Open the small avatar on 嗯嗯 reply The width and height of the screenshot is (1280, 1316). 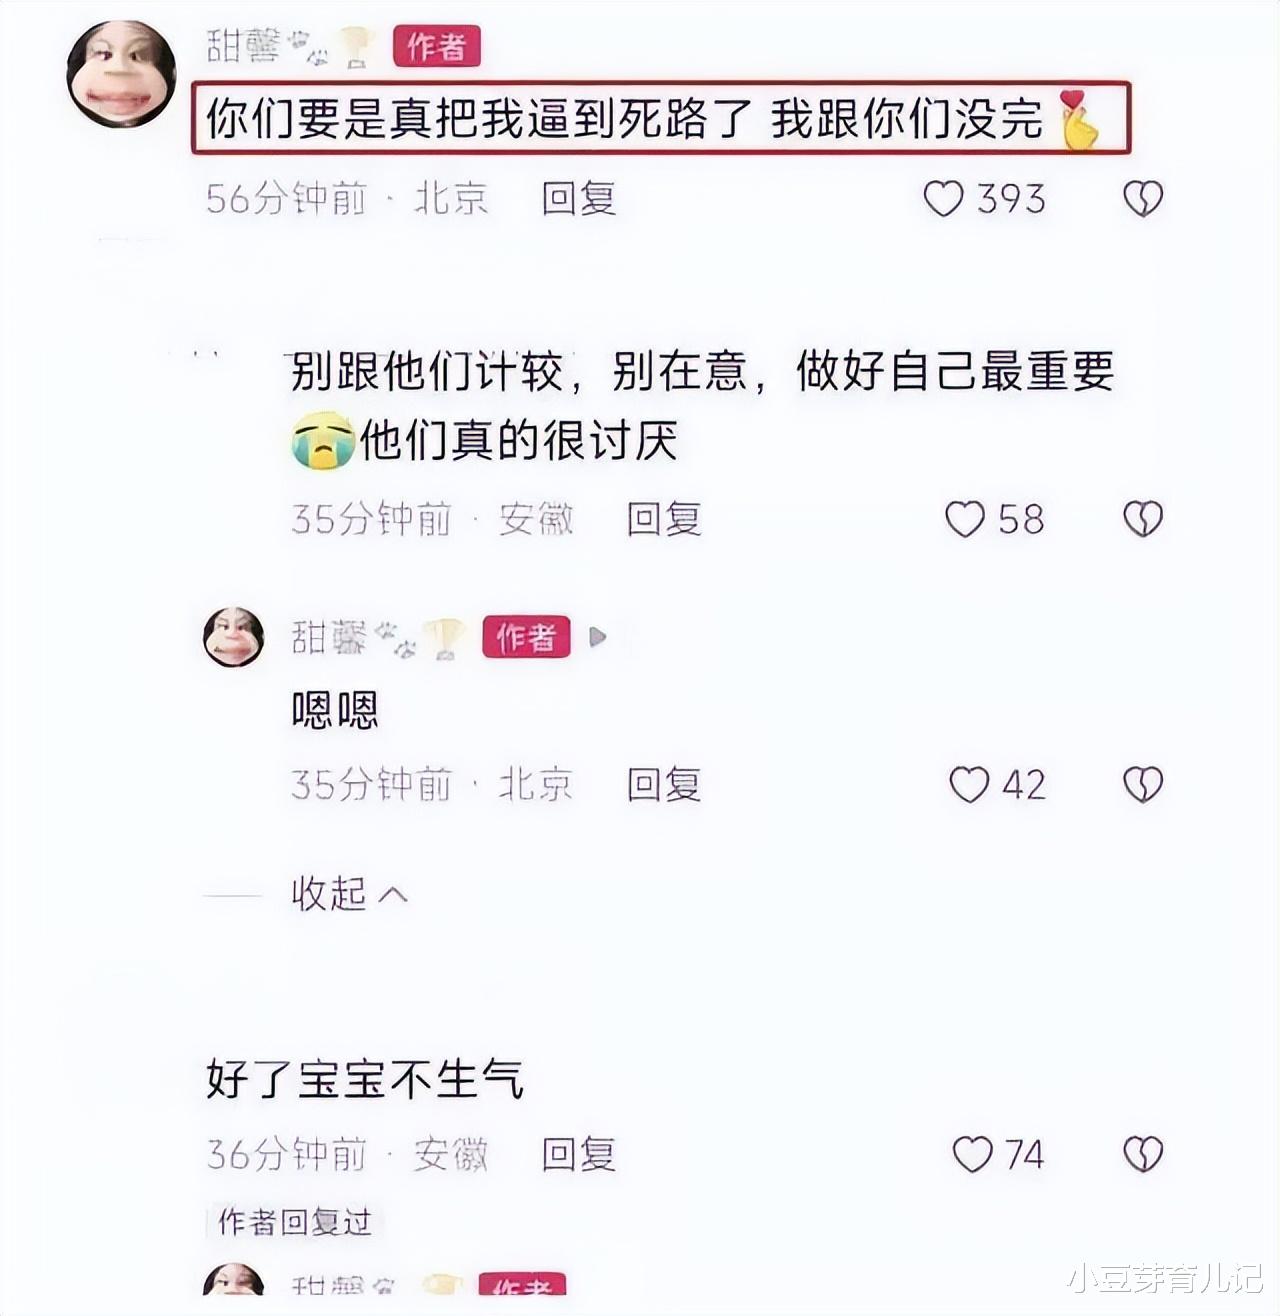point(233,637)
